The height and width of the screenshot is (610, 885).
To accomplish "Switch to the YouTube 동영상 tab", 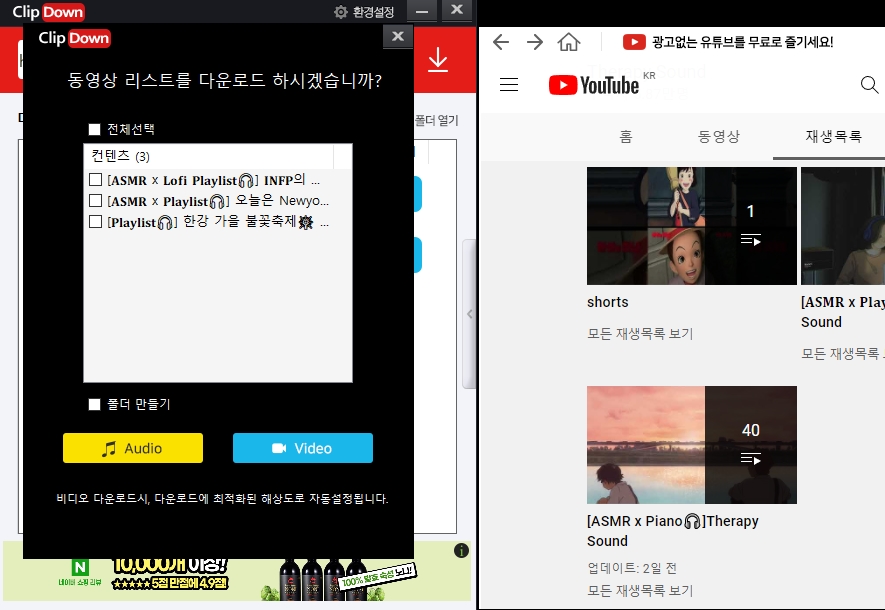I will click(x=718, y=136).
